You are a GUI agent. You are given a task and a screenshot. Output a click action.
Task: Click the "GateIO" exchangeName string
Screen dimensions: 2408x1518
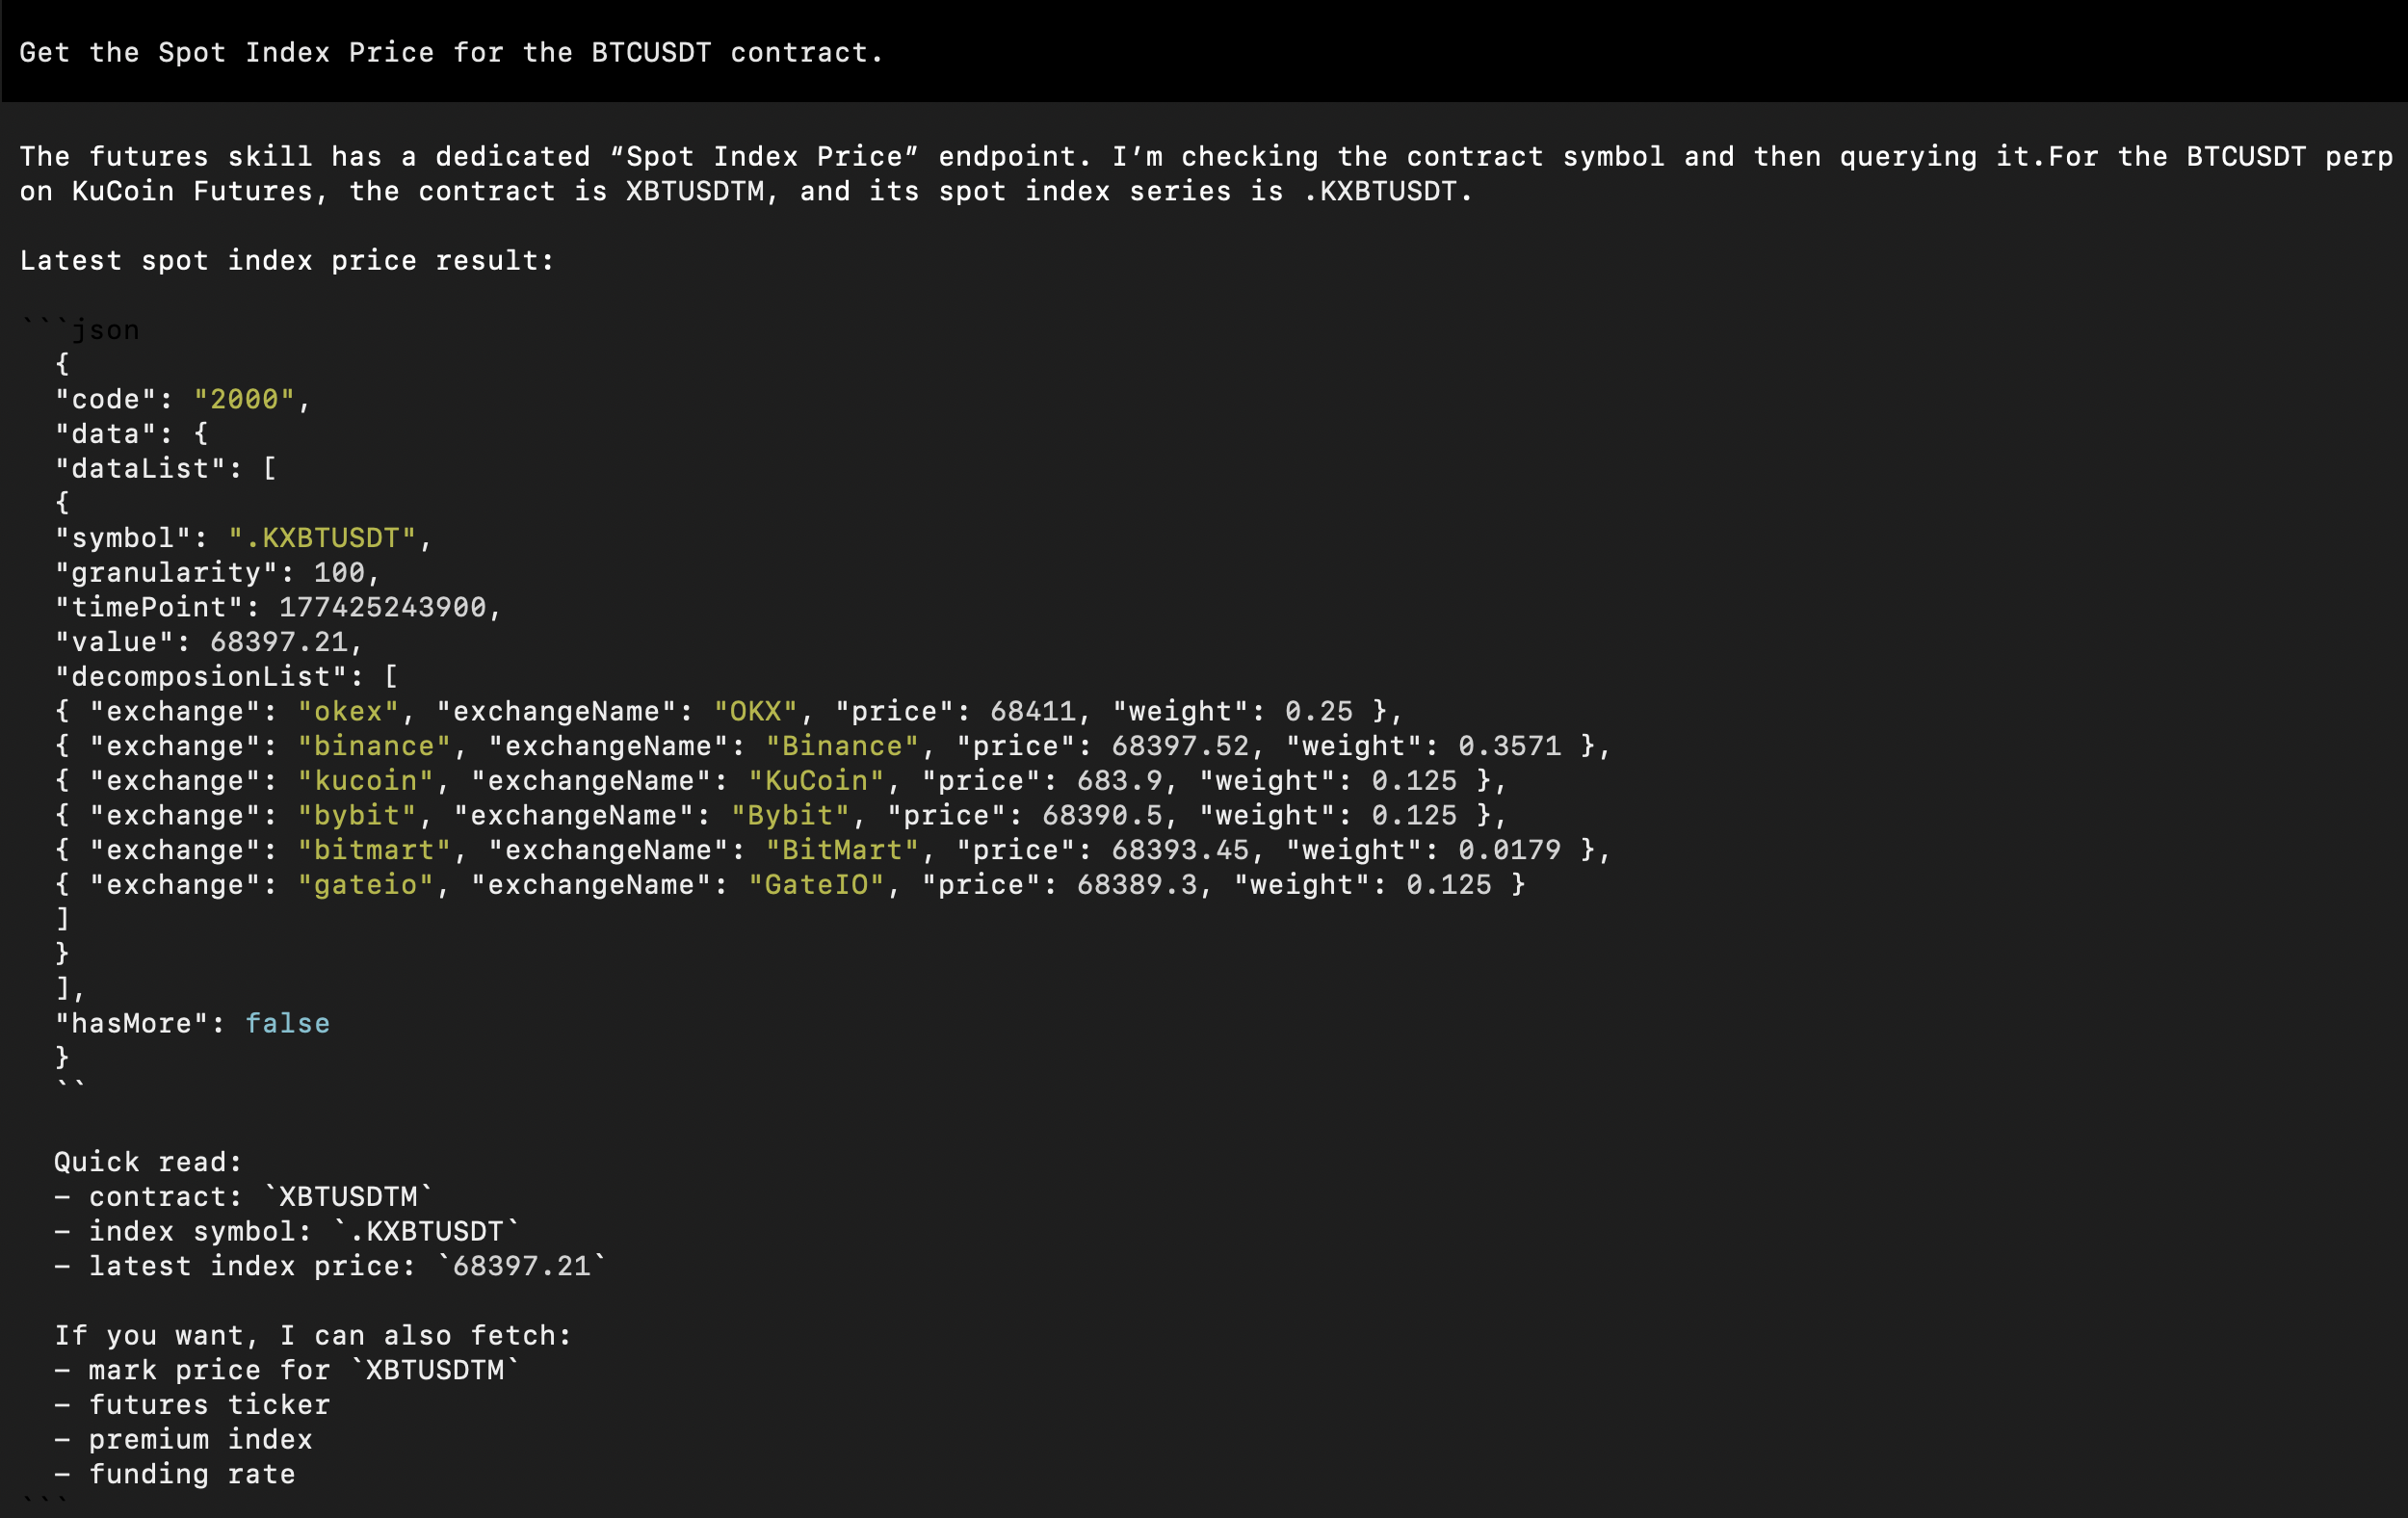click(x=816, y=884)
